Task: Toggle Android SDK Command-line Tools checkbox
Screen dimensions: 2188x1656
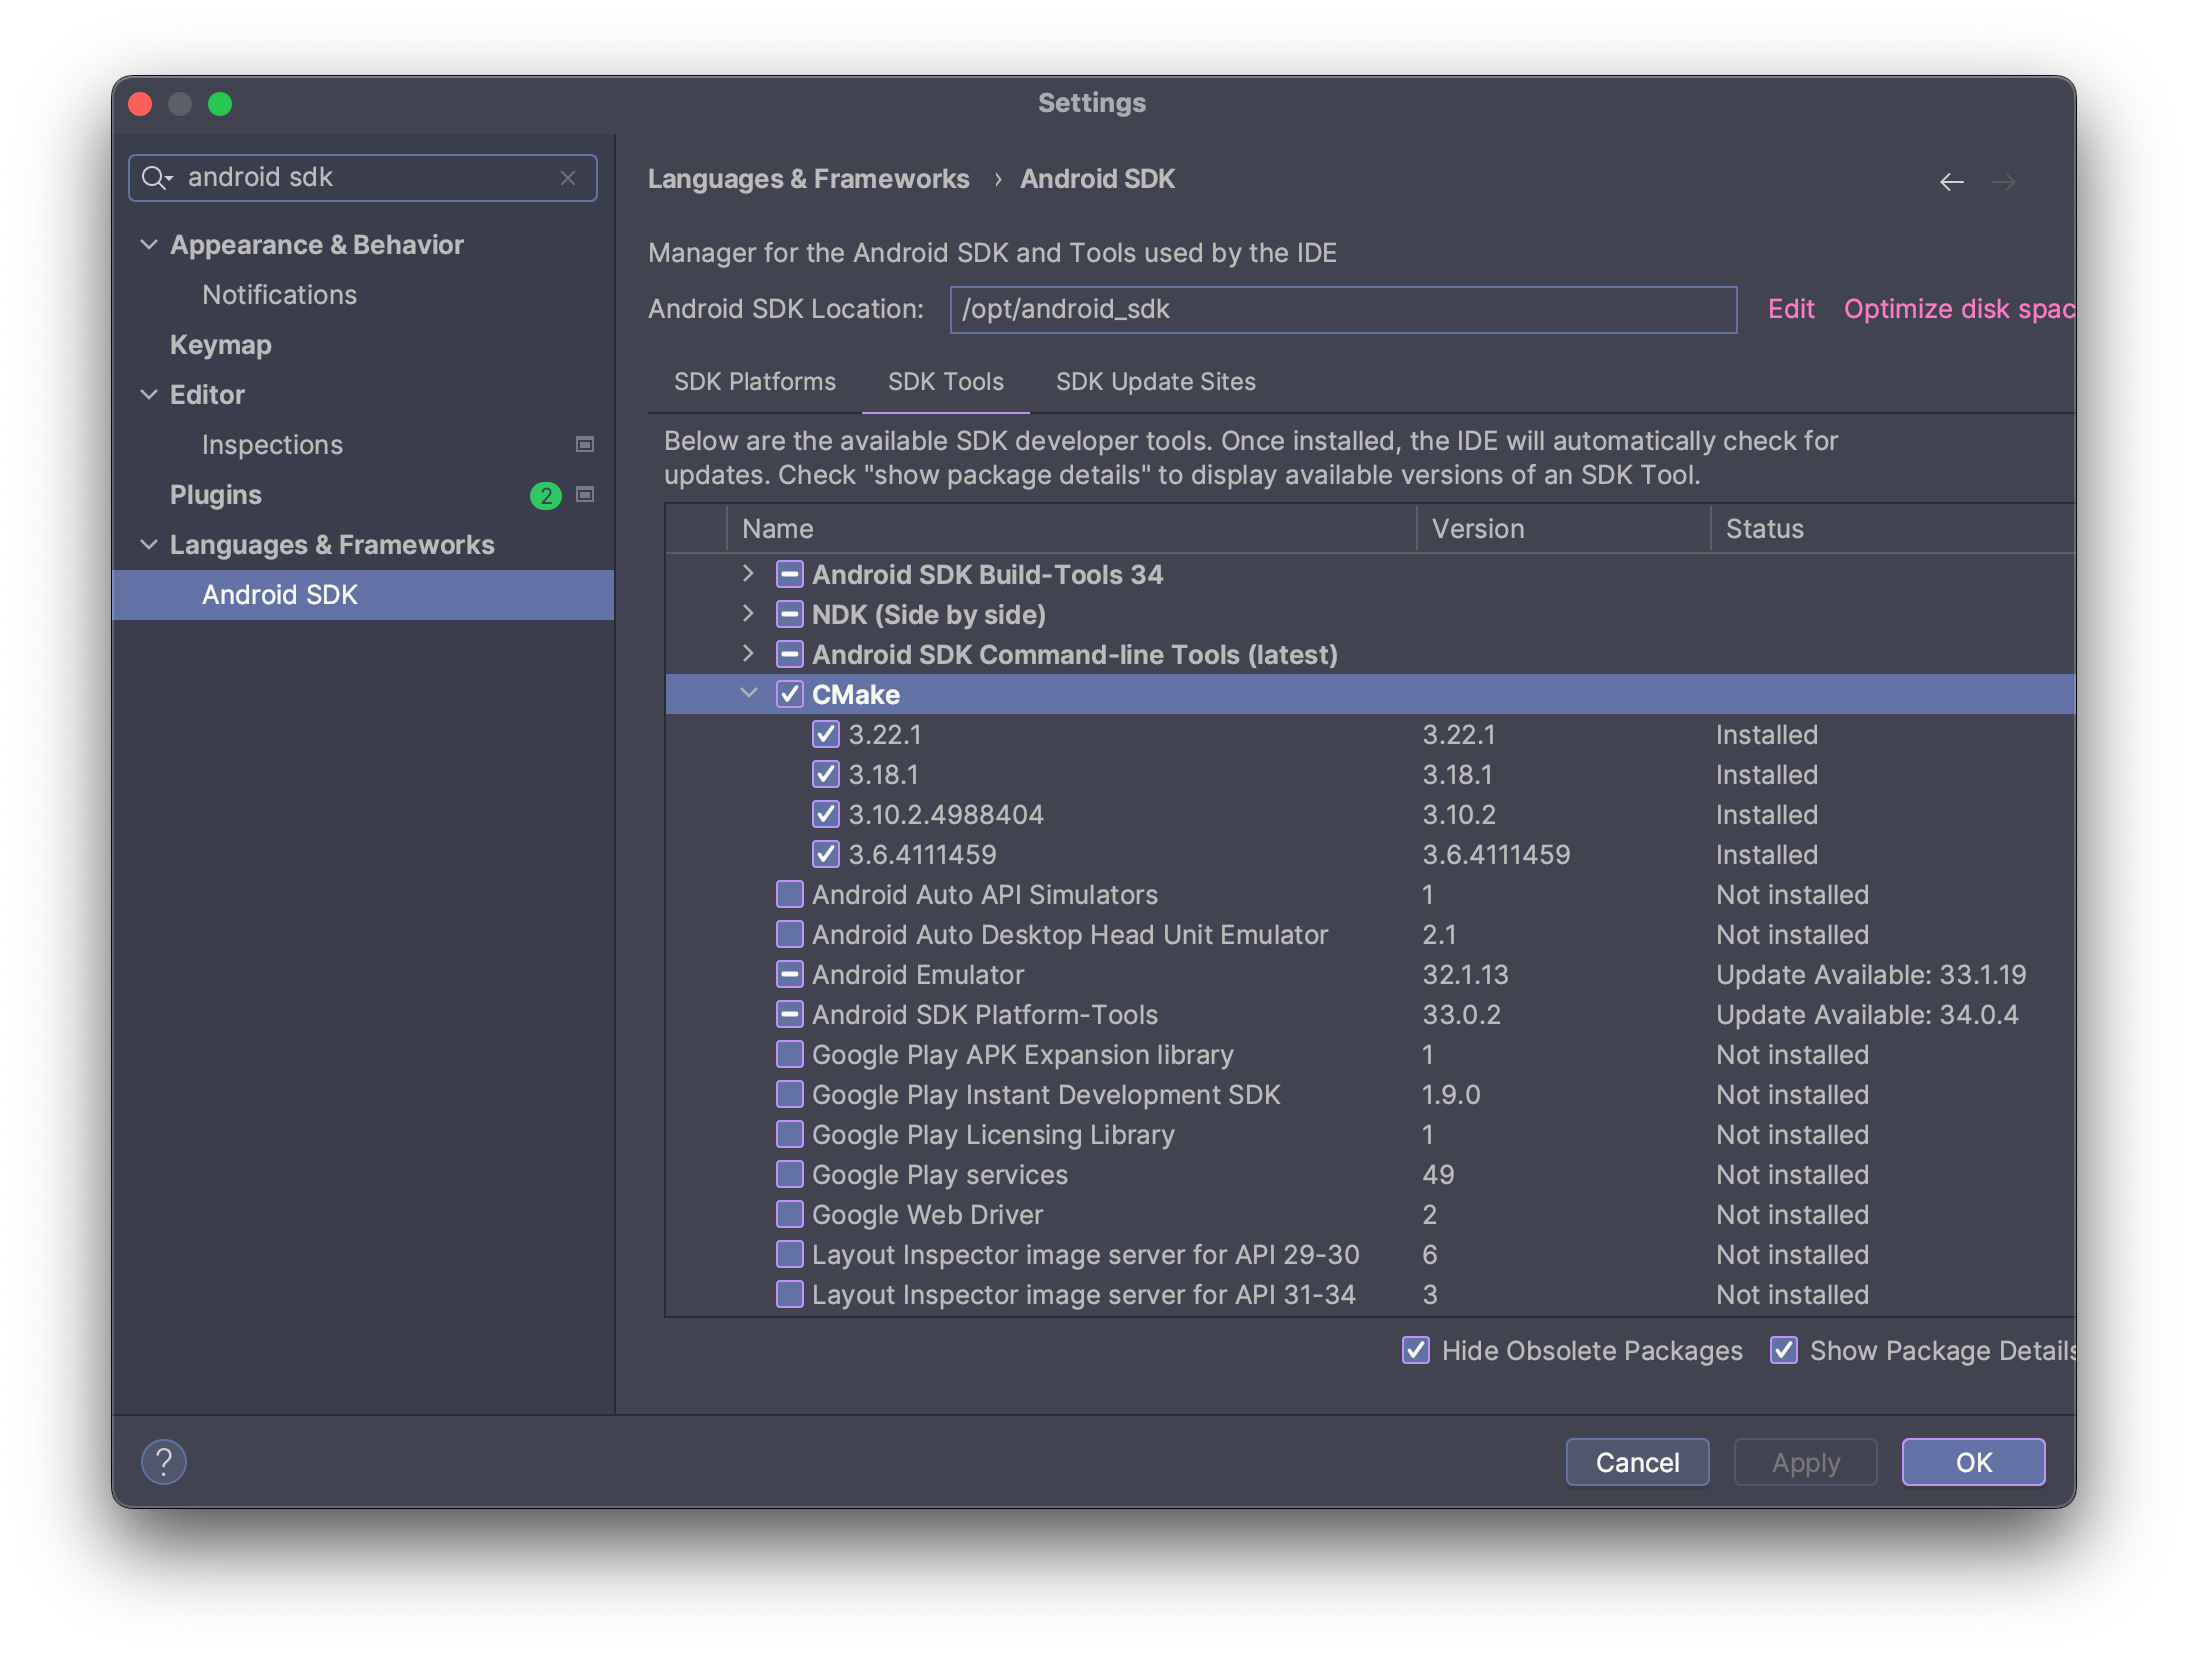Action: (790, 654)
